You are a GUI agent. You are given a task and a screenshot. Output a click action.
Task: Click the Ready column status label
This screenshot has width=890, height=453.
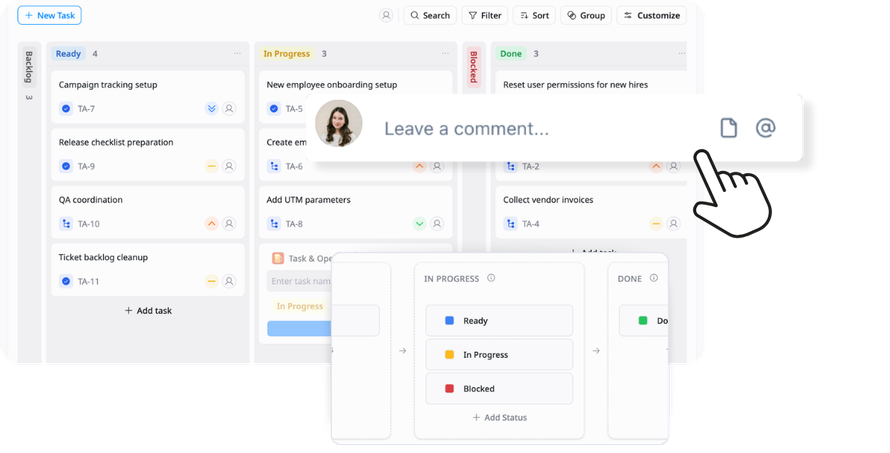click(68, 53)
